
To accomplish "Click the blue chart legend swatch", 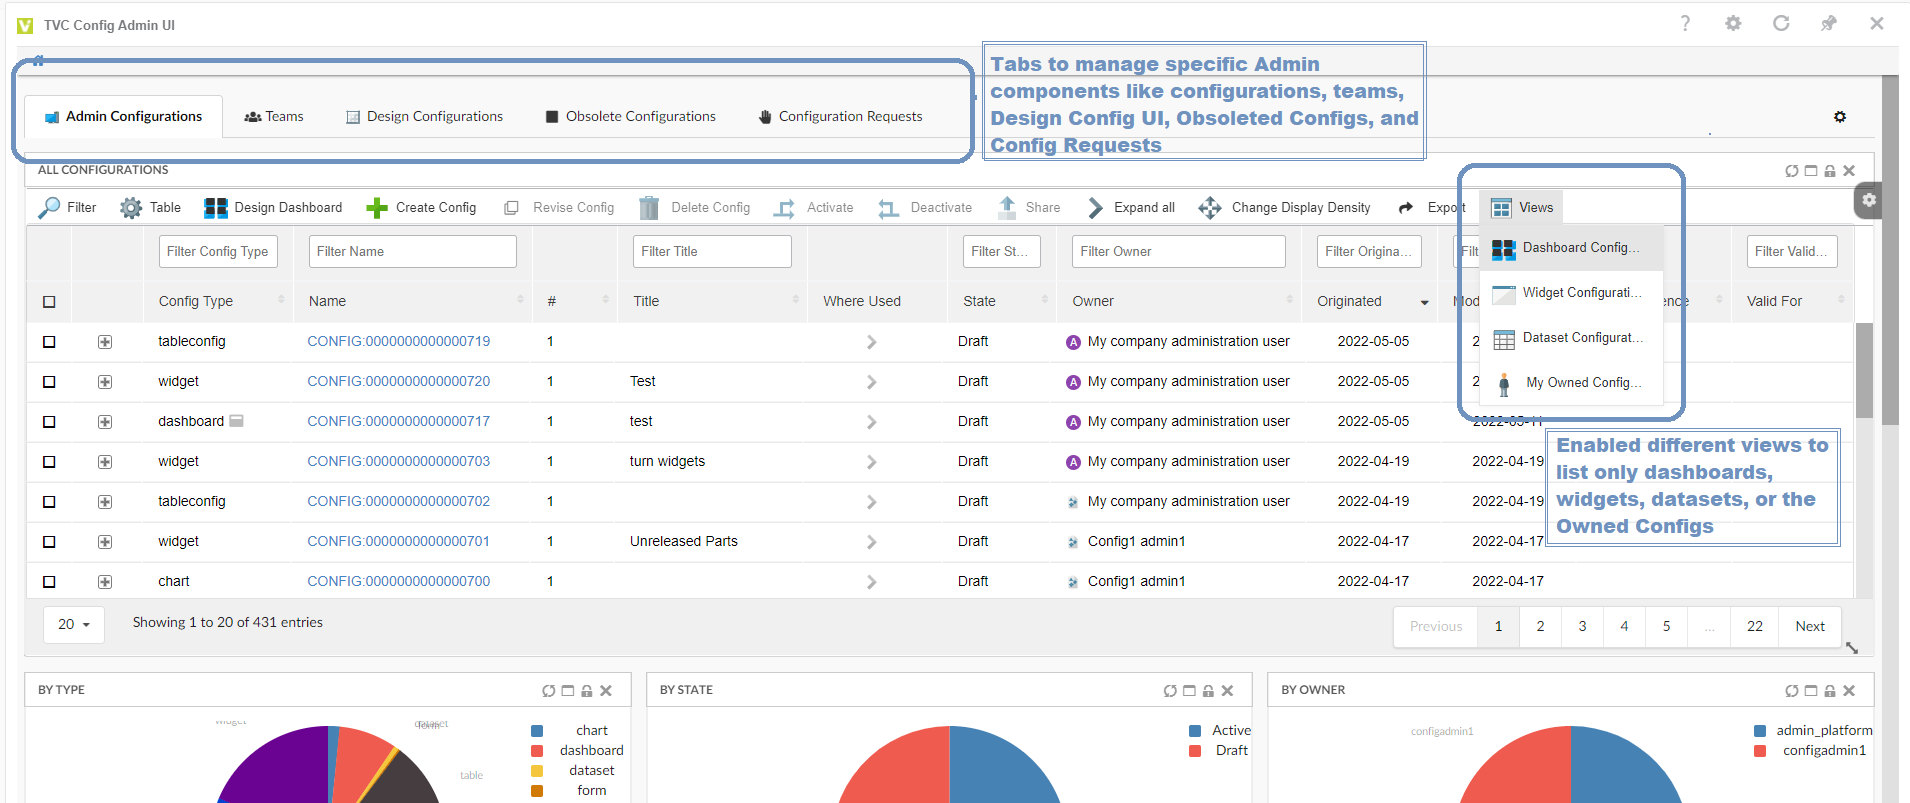I will (x=537, y=731).
